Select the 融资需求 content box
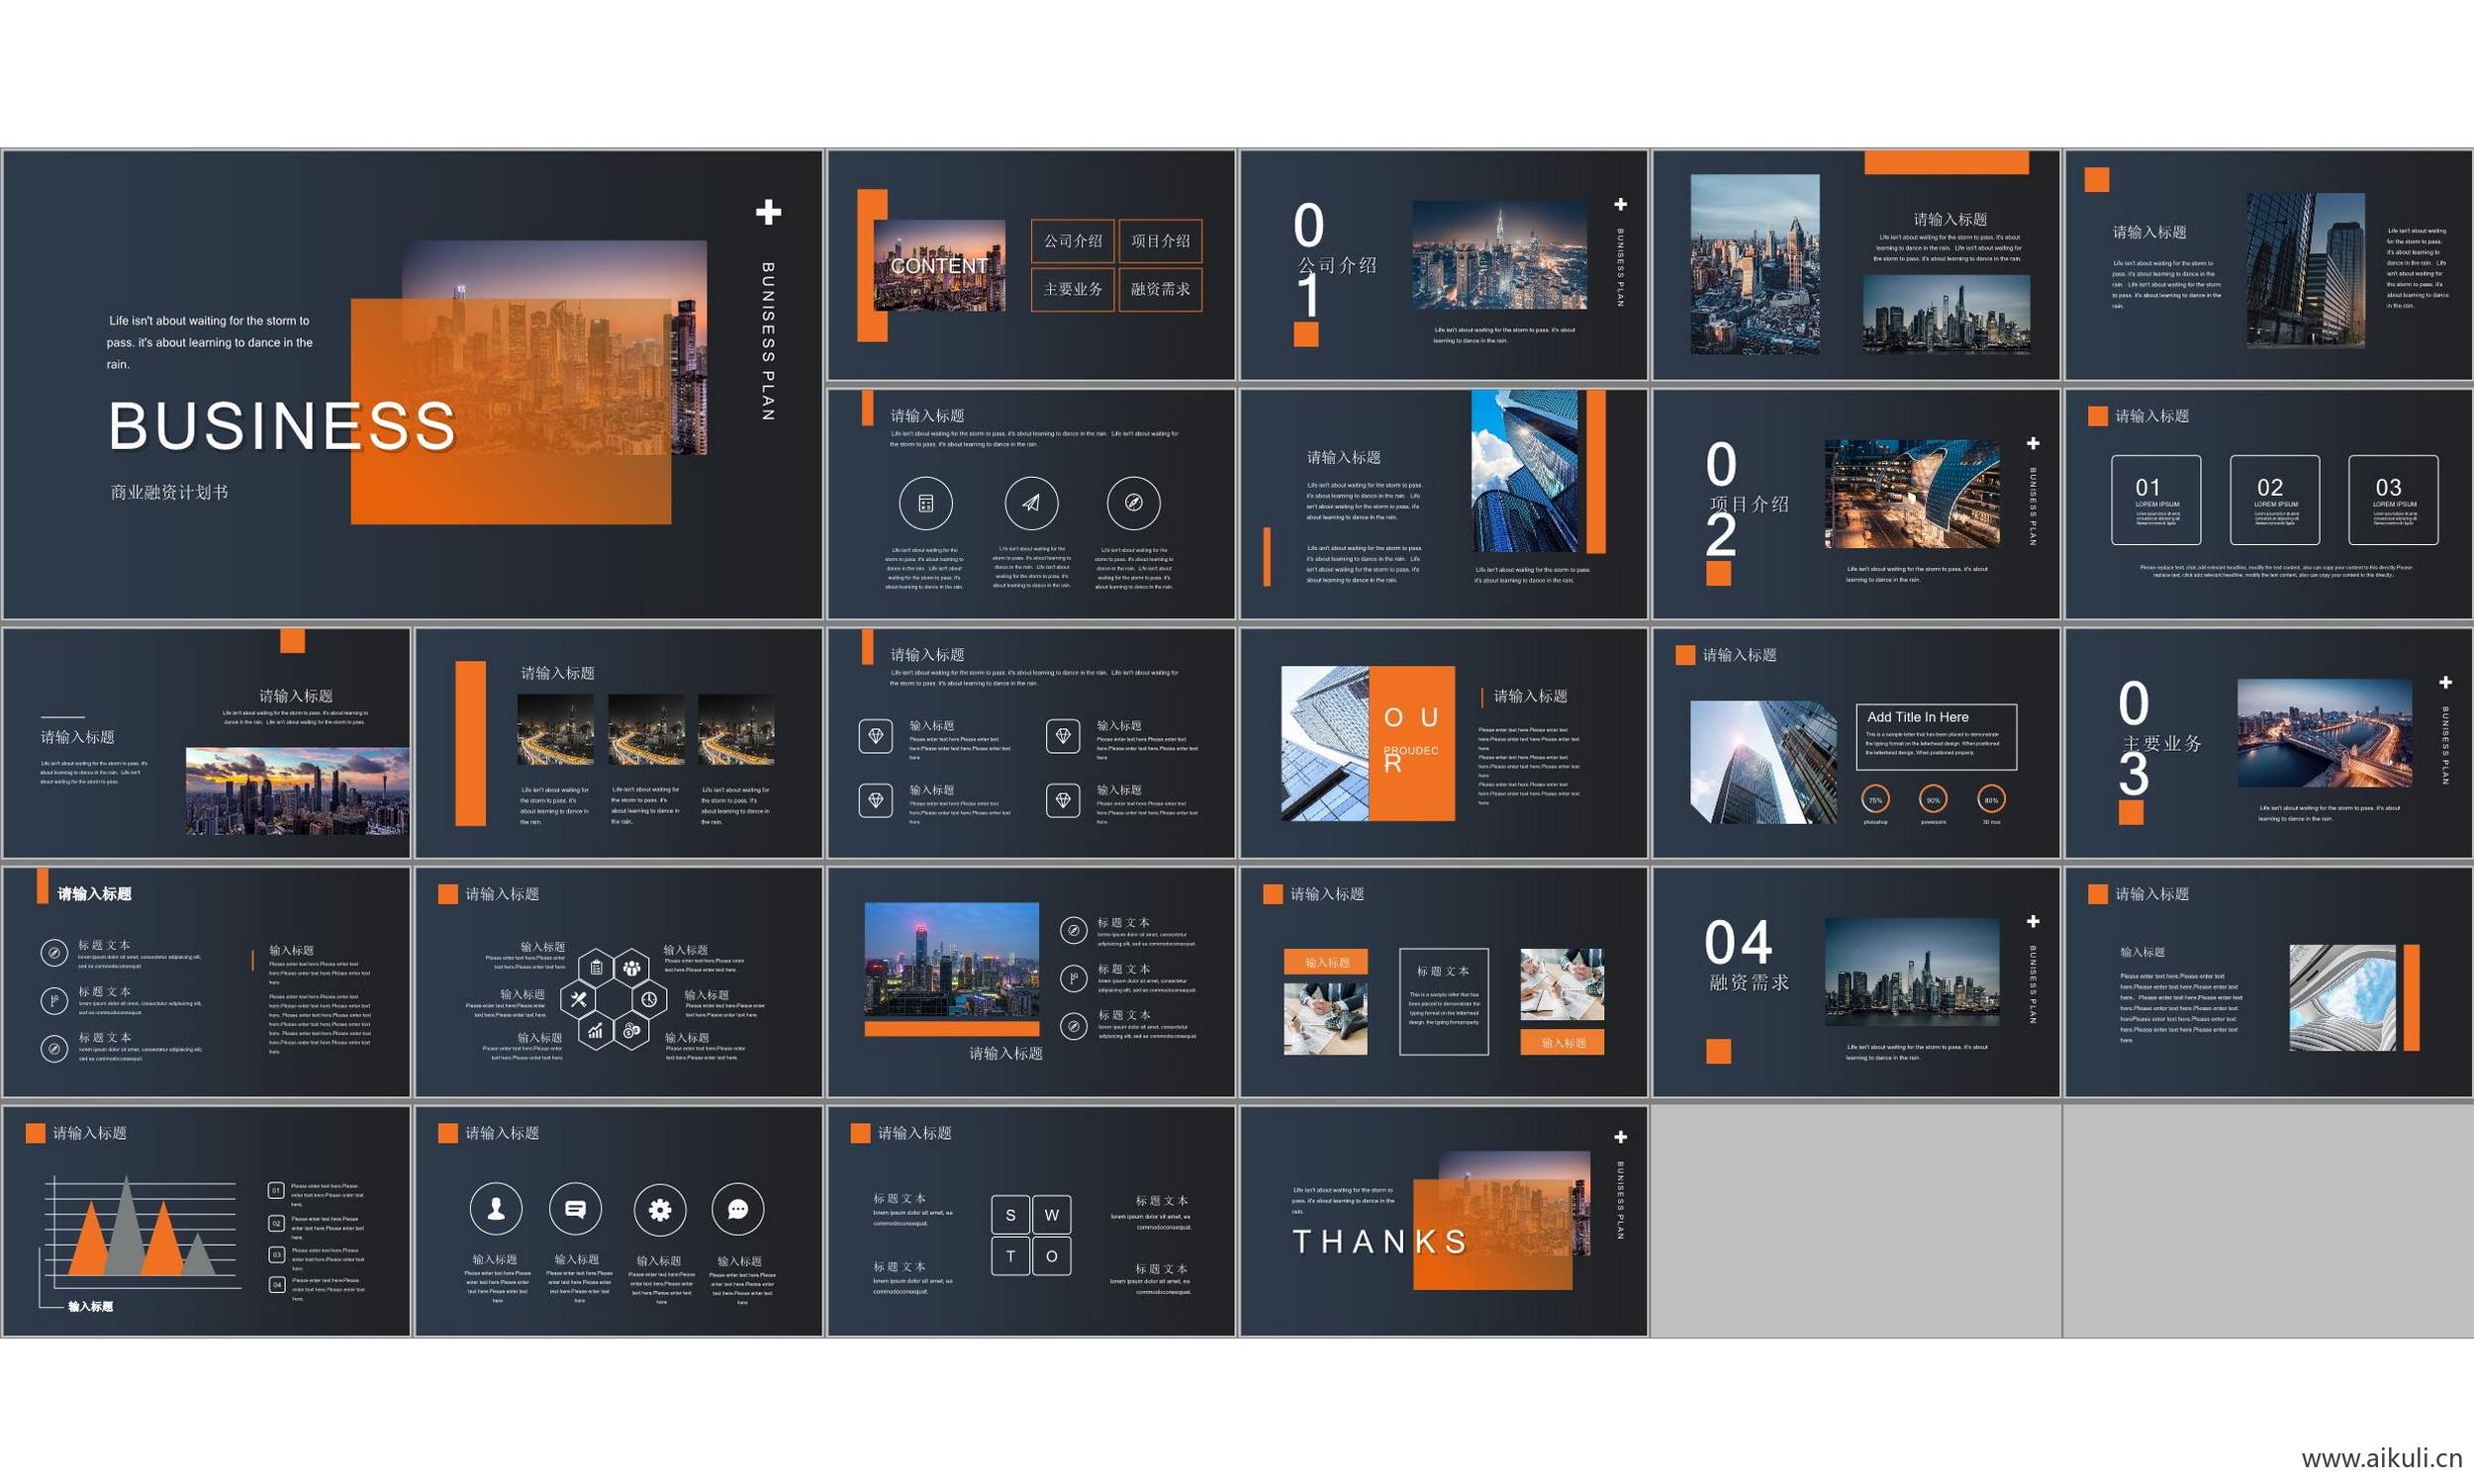 click(x=1160, y=289)
